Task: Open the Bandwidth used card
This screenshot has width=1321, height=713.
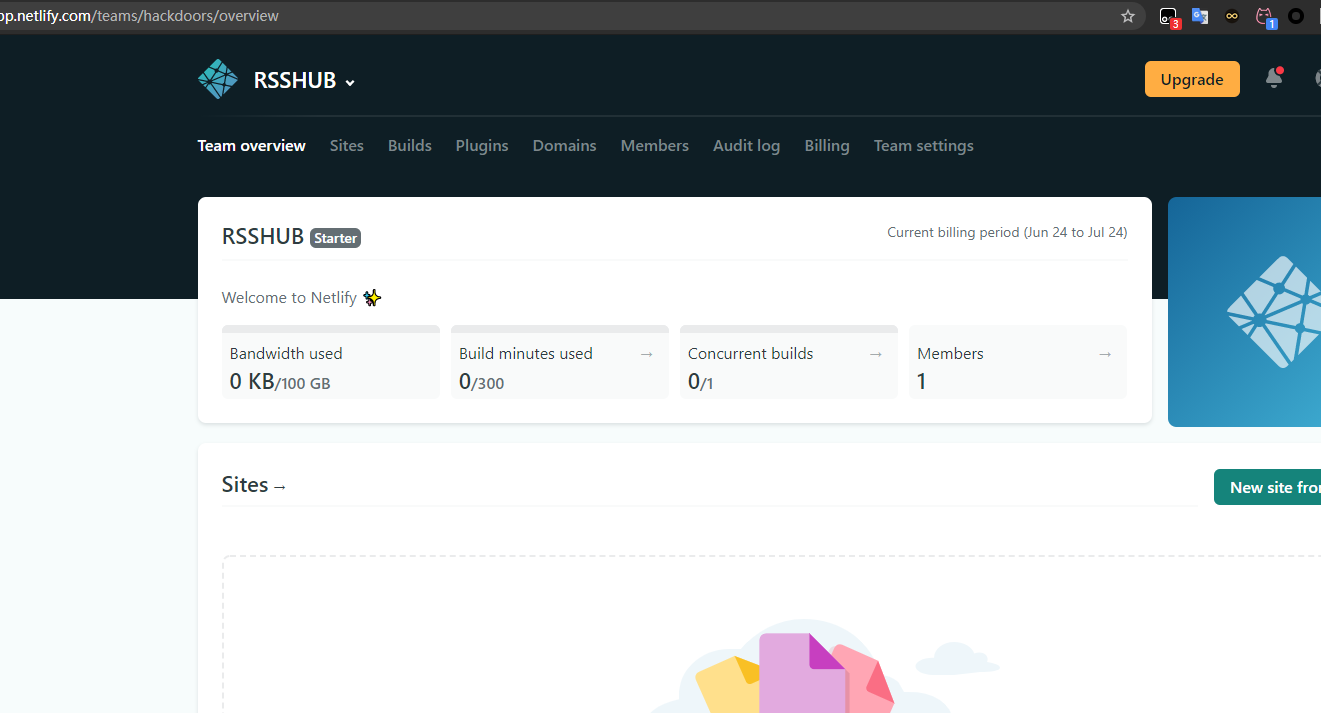Action: tap(331, 362)
